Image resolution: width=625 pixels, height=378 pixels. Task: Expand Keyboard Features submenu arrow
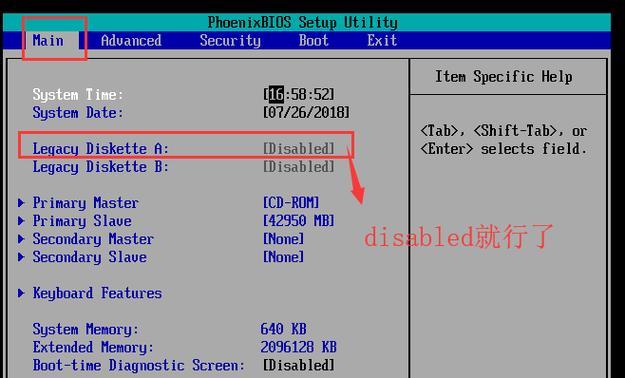pyautogui.click(x=21, y=293)
